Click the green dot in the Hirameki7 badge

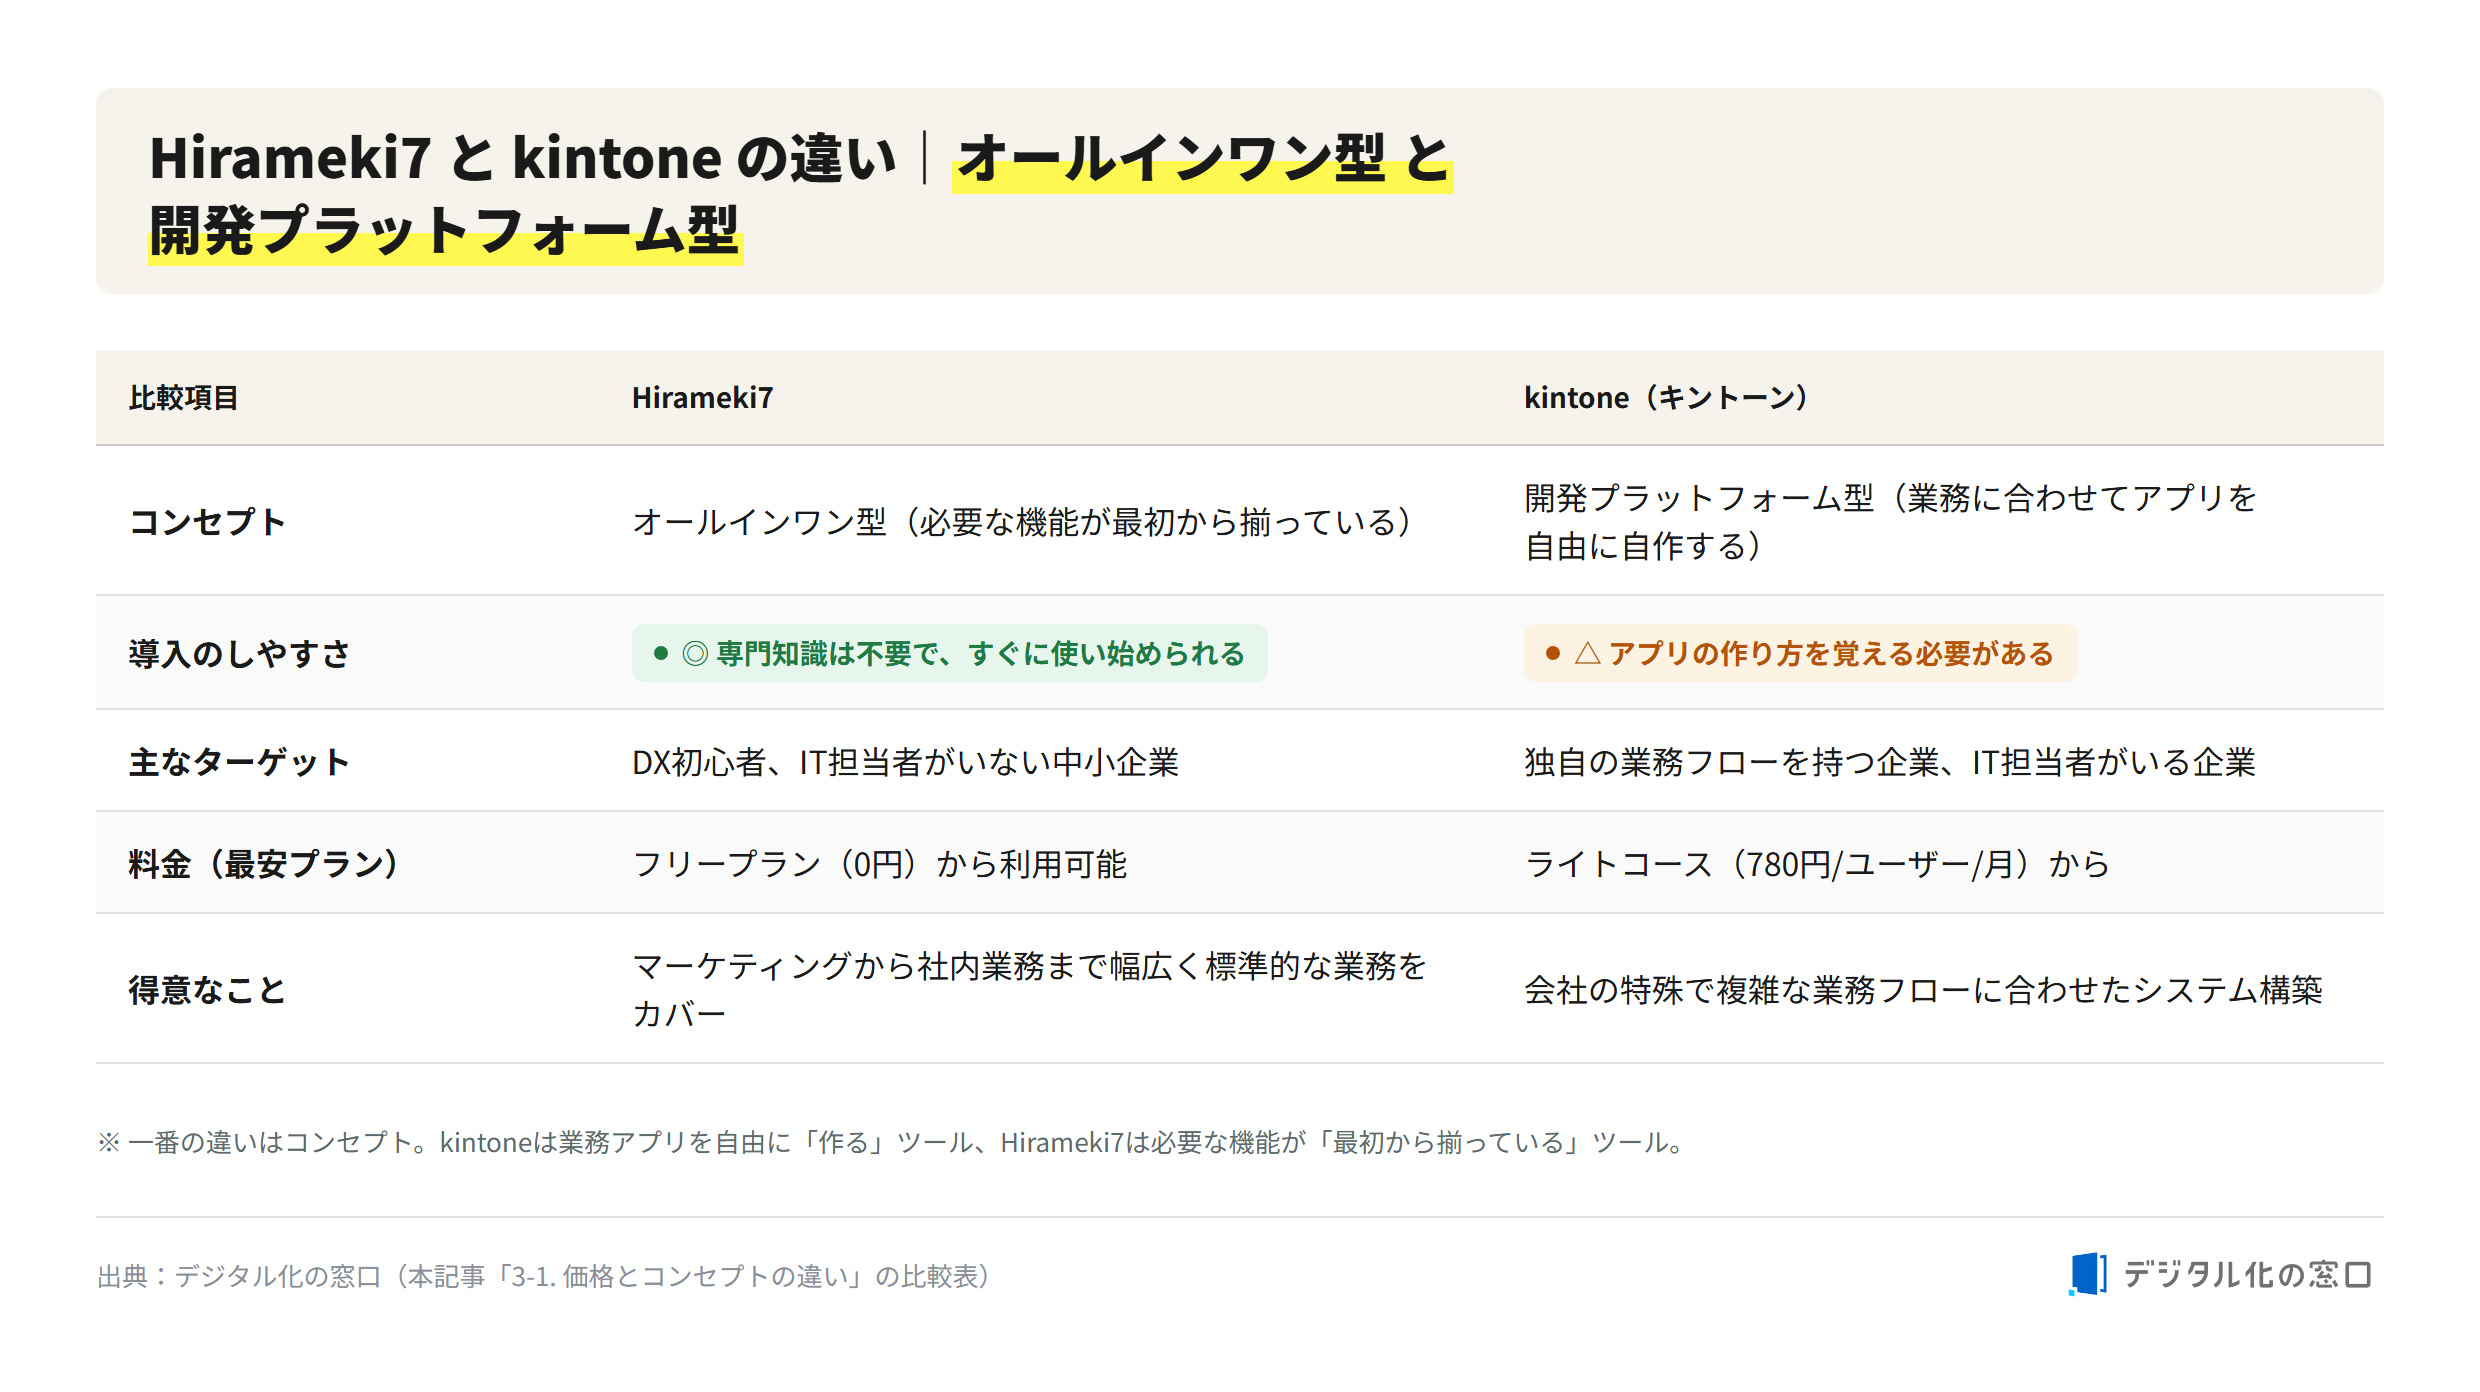pyautogui.click(x=661, y=653)
